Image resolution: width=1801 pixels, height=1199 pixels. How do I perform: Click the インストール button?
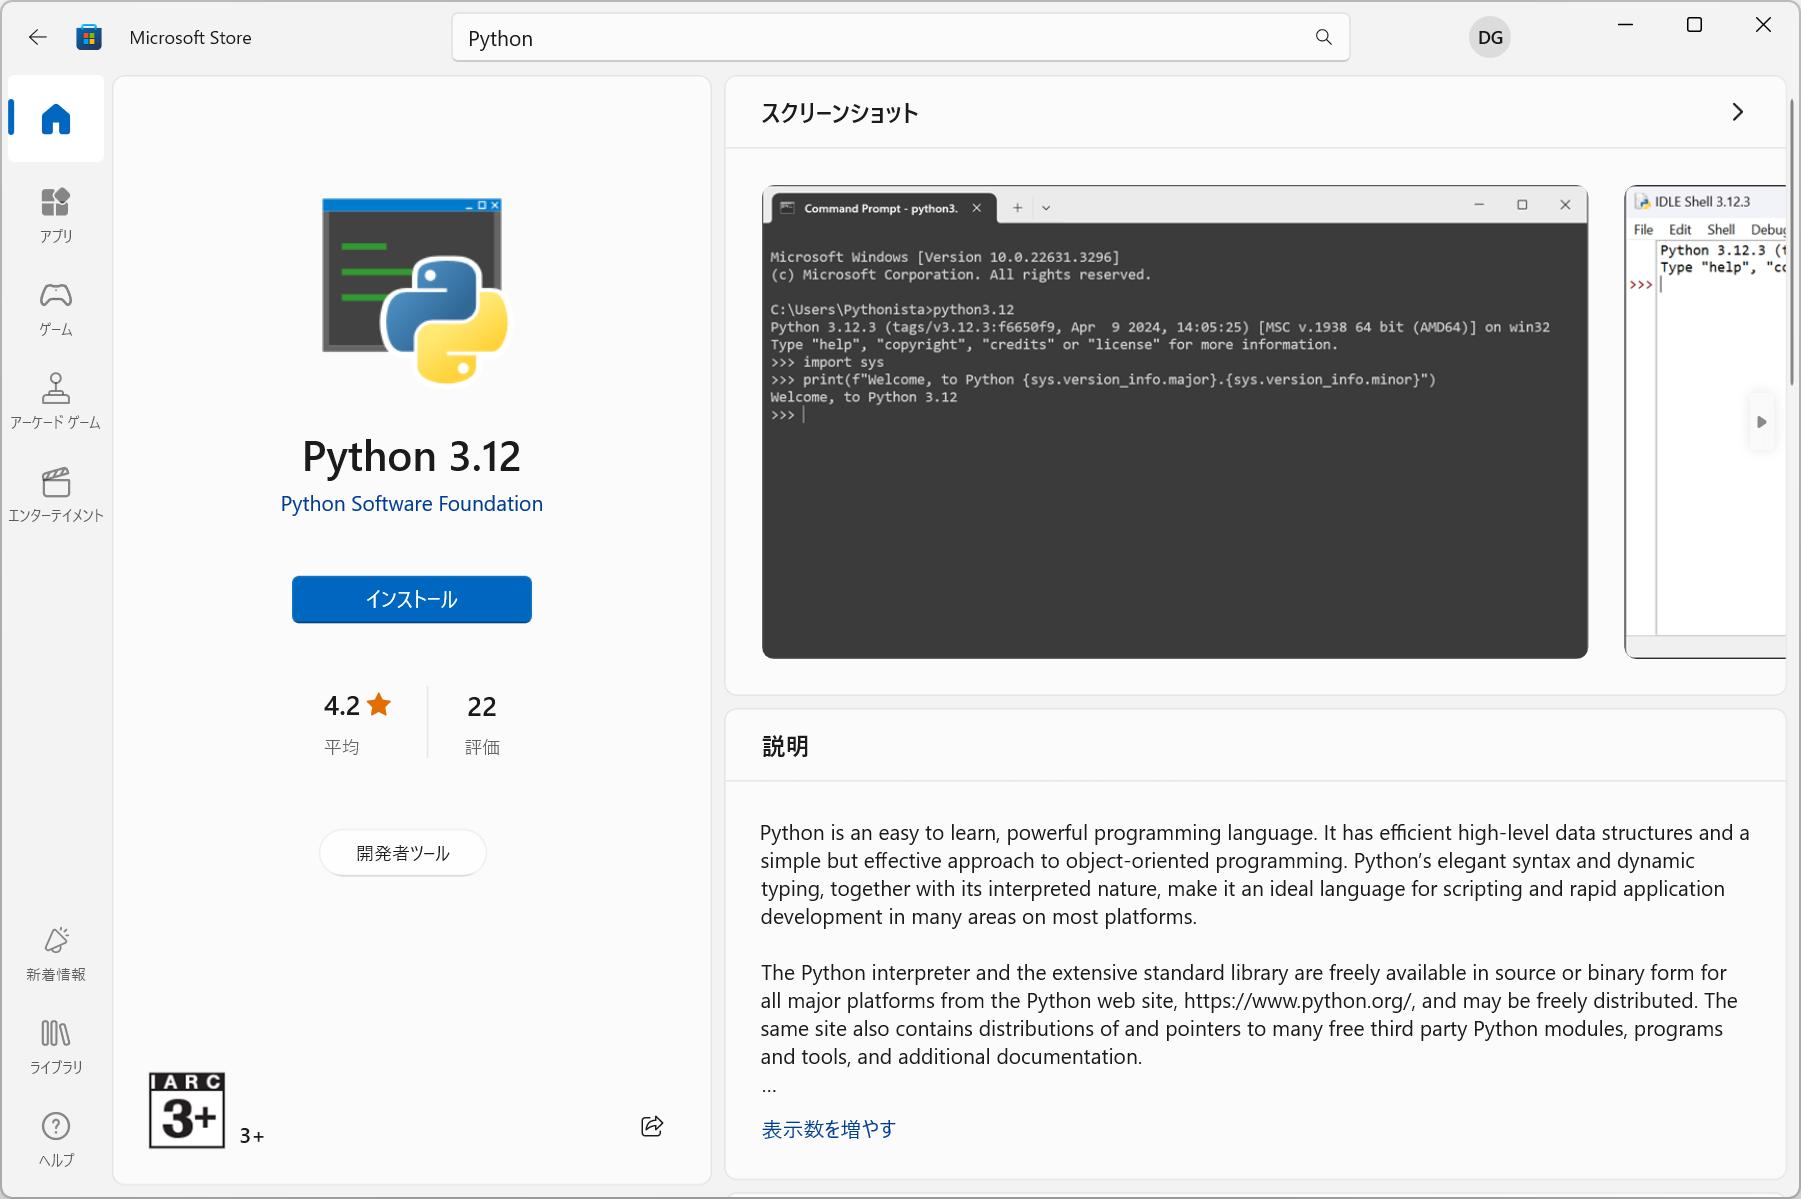pos(412,599)
